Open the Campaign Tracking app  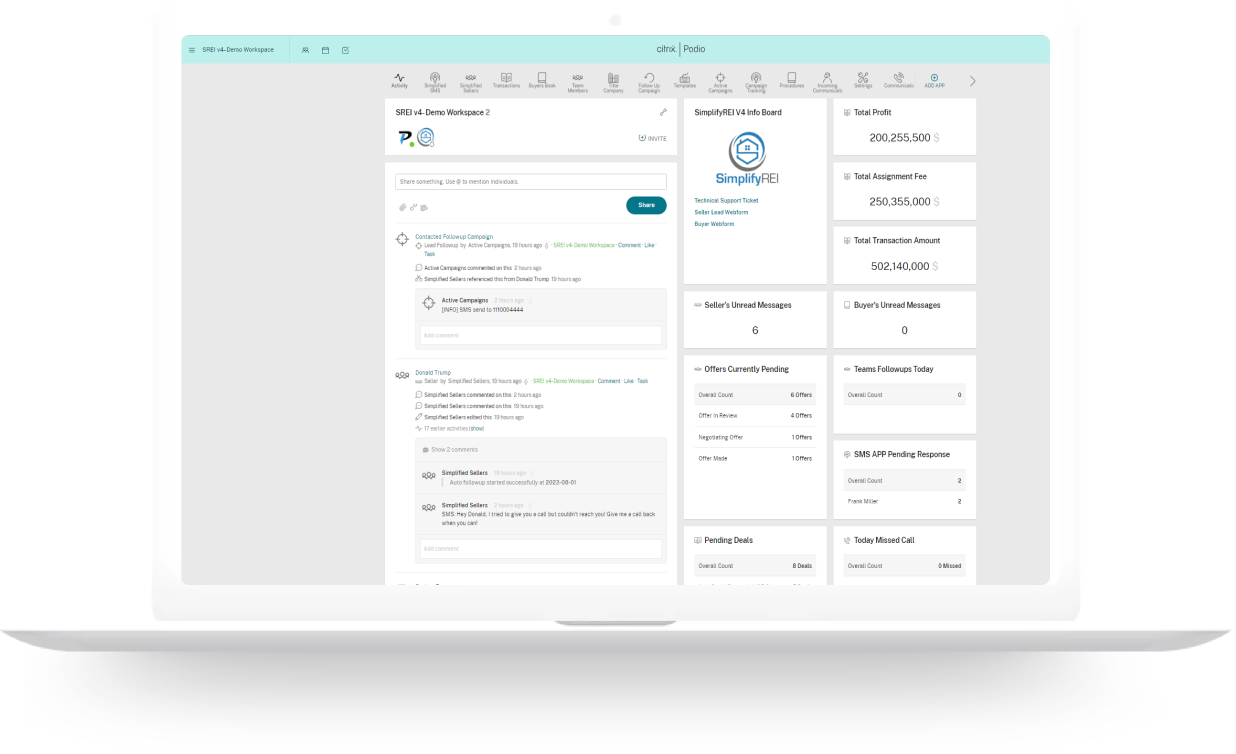coord(756,82)
